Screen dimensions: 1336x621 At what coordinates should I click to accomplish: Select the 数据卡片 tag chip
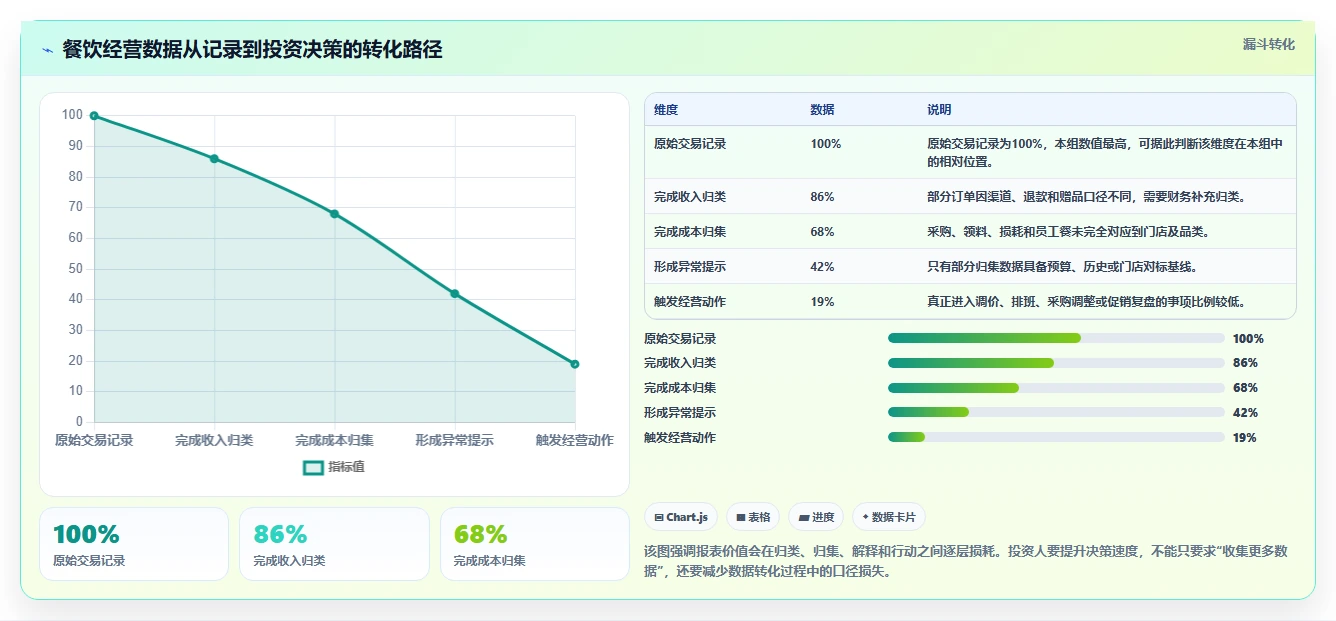coord(889,517)
